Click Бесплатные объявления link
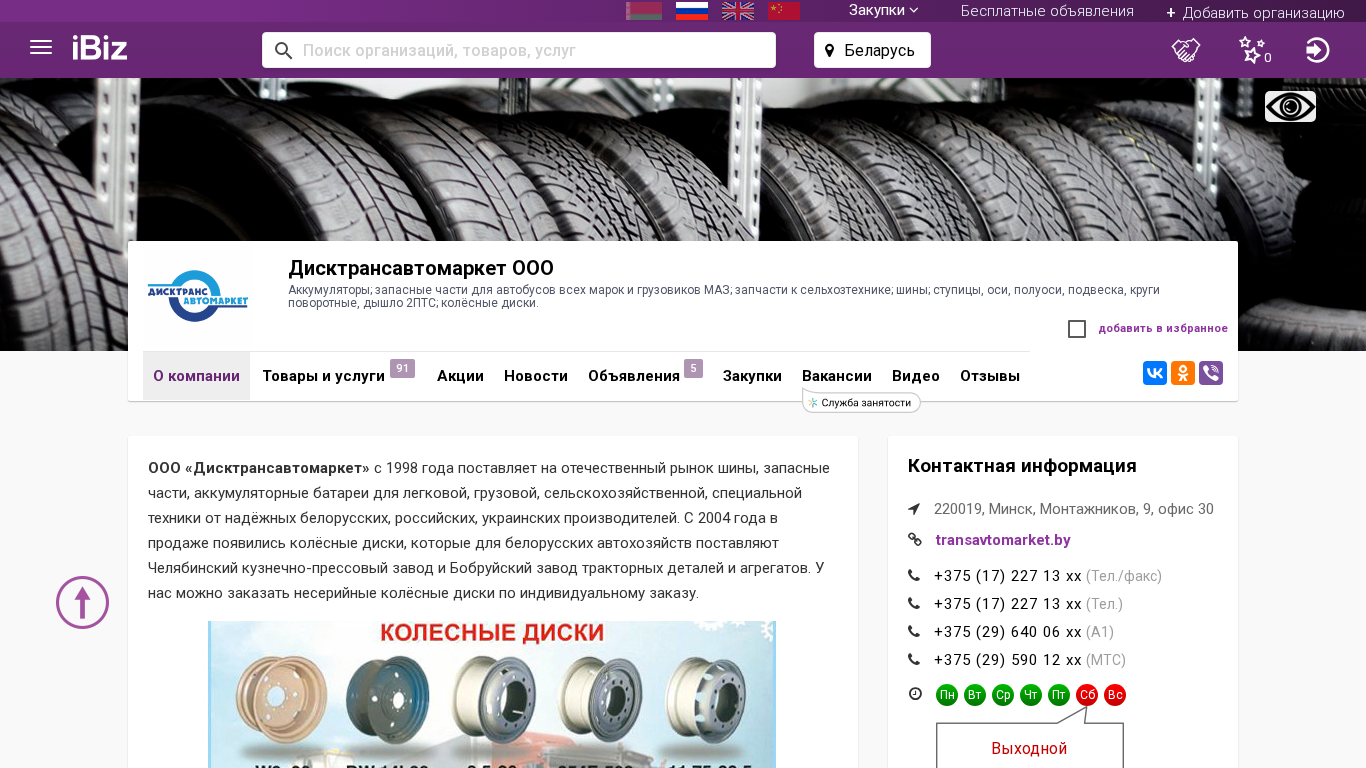 tap(1047, 11)
